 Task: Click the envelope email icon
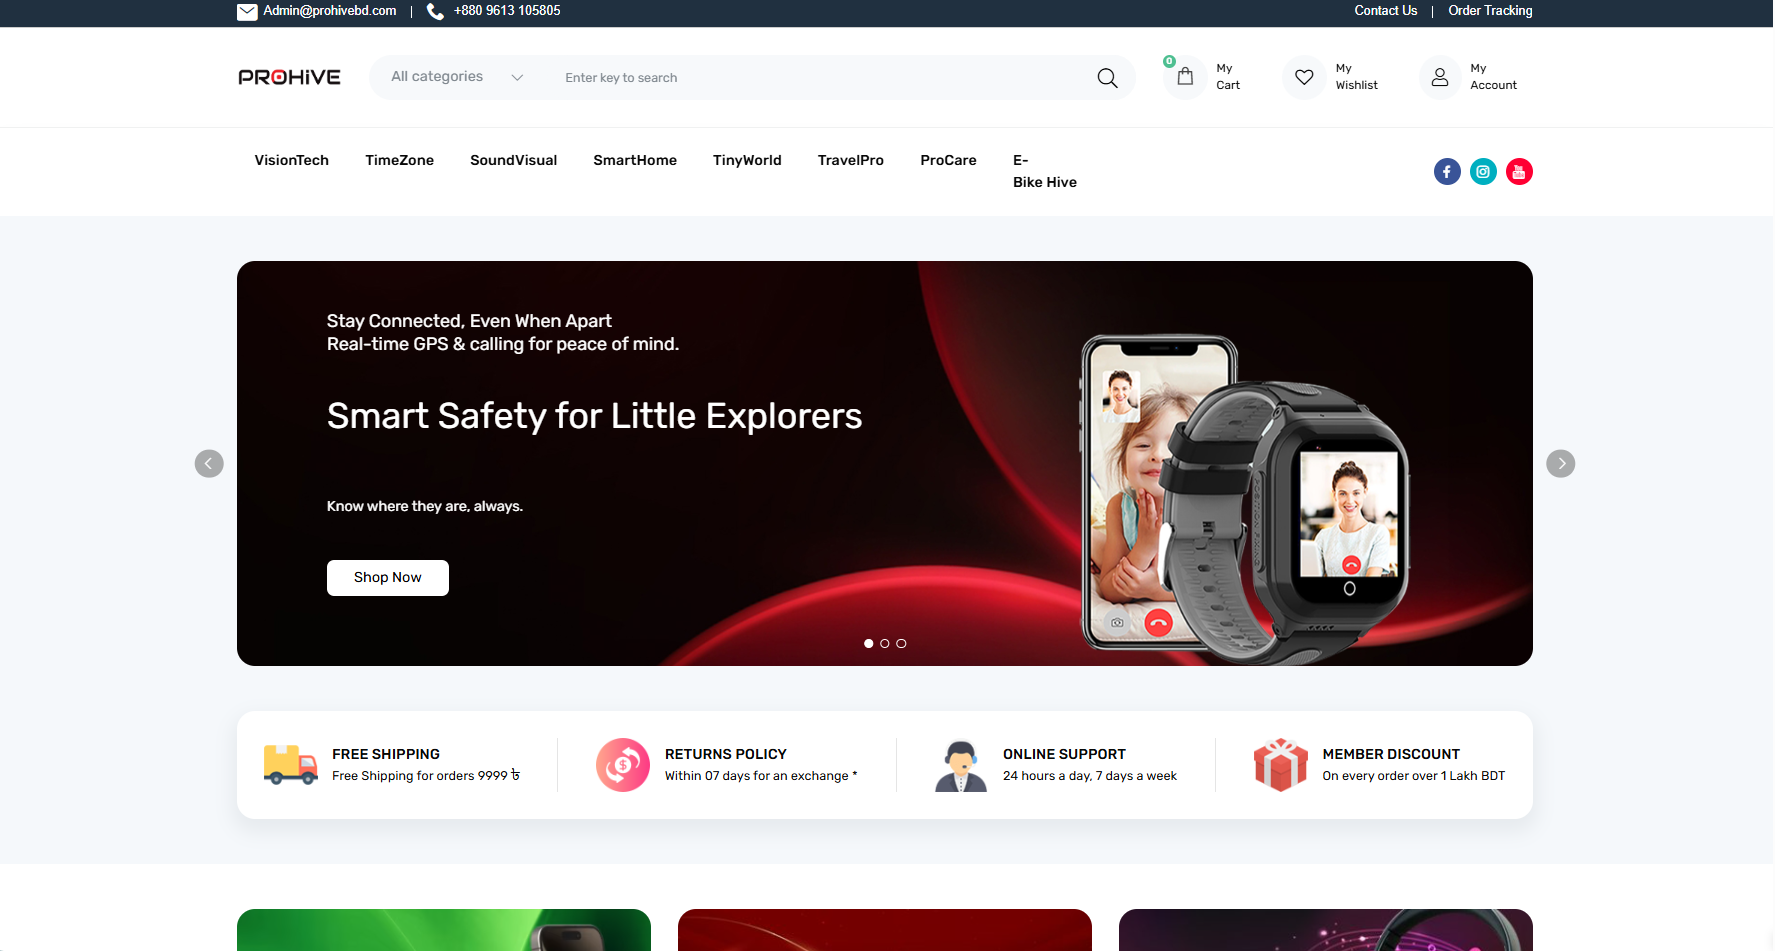coord(247,12)
